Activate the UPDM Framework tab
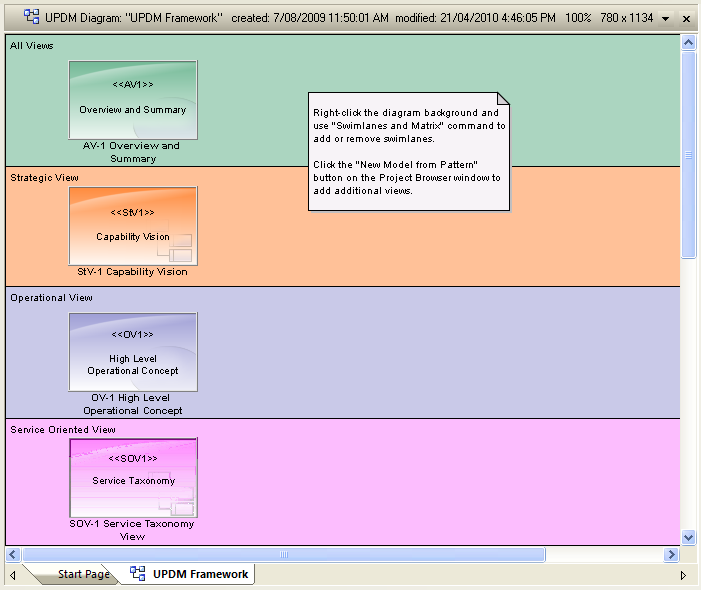Screen dimensions: 701x590 [x=200, y=574]
